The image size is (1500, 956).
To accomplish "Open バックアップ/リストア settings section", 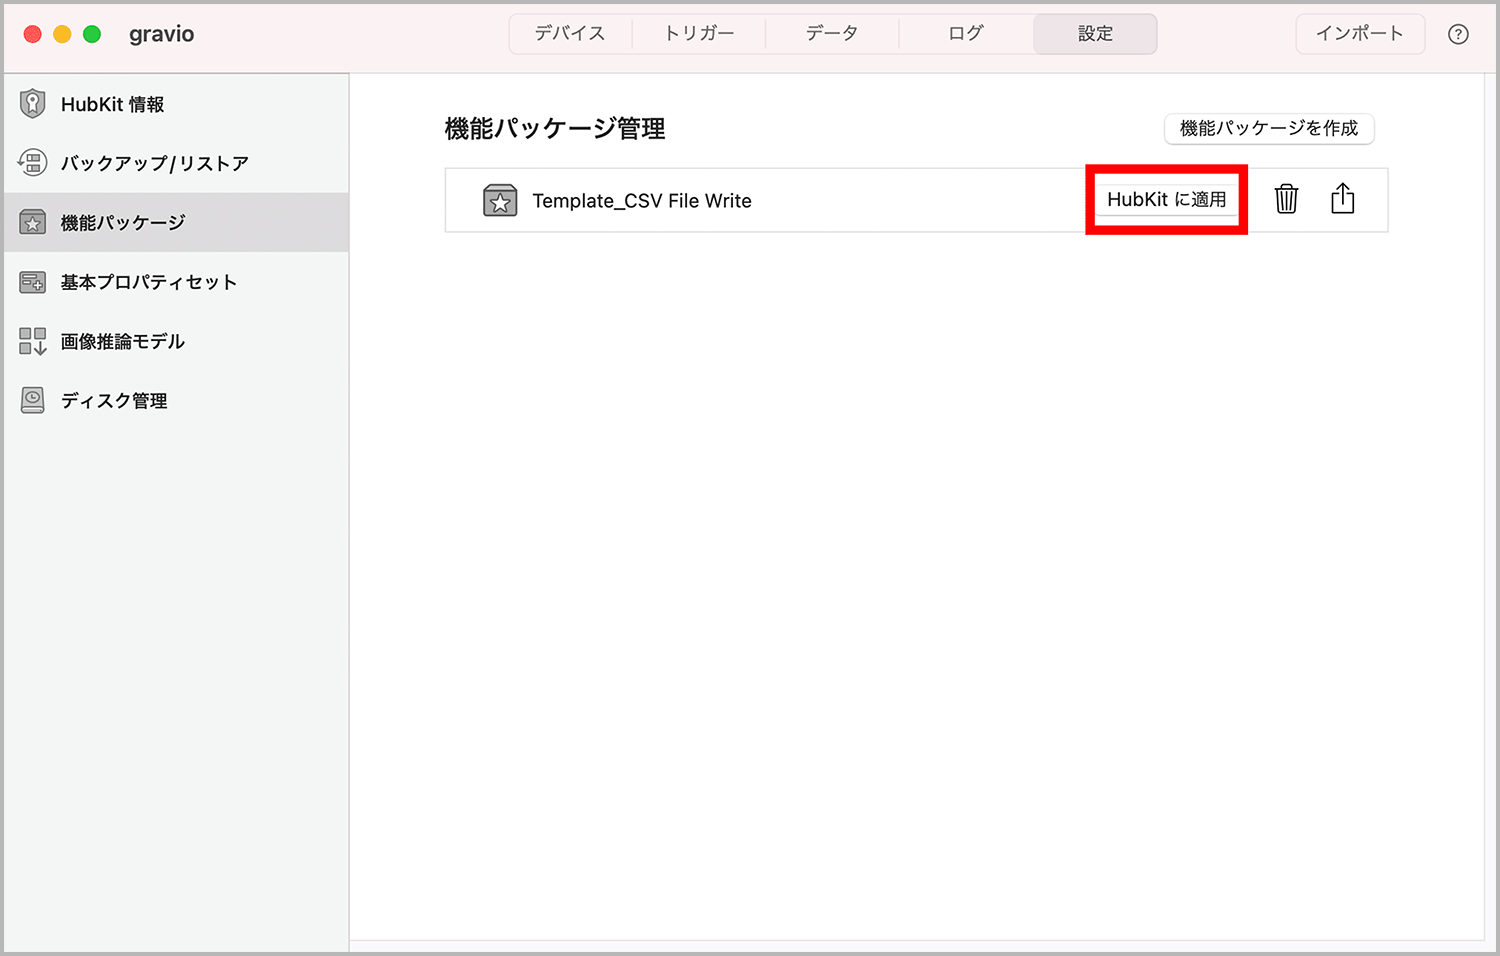I will pos(176,163).
